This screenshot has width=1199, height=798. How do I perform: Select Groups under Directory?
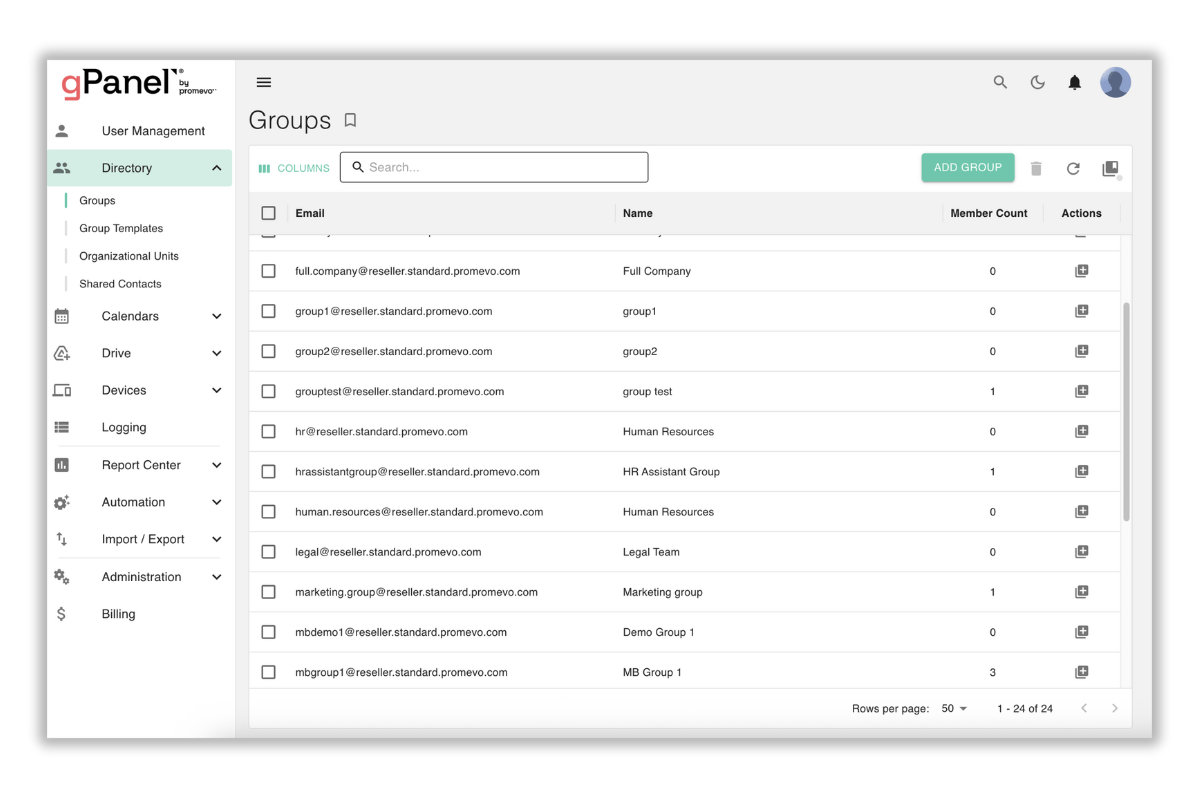[x=97, y=200]
